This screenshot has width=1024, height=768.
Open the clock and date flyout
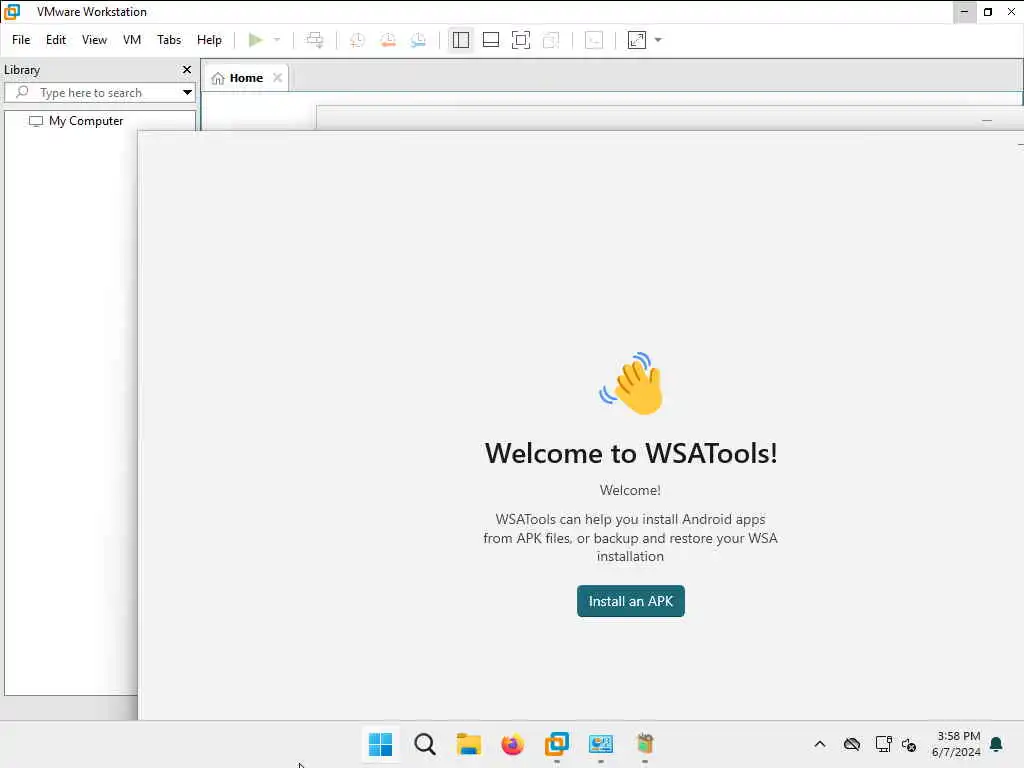point(956,744)
